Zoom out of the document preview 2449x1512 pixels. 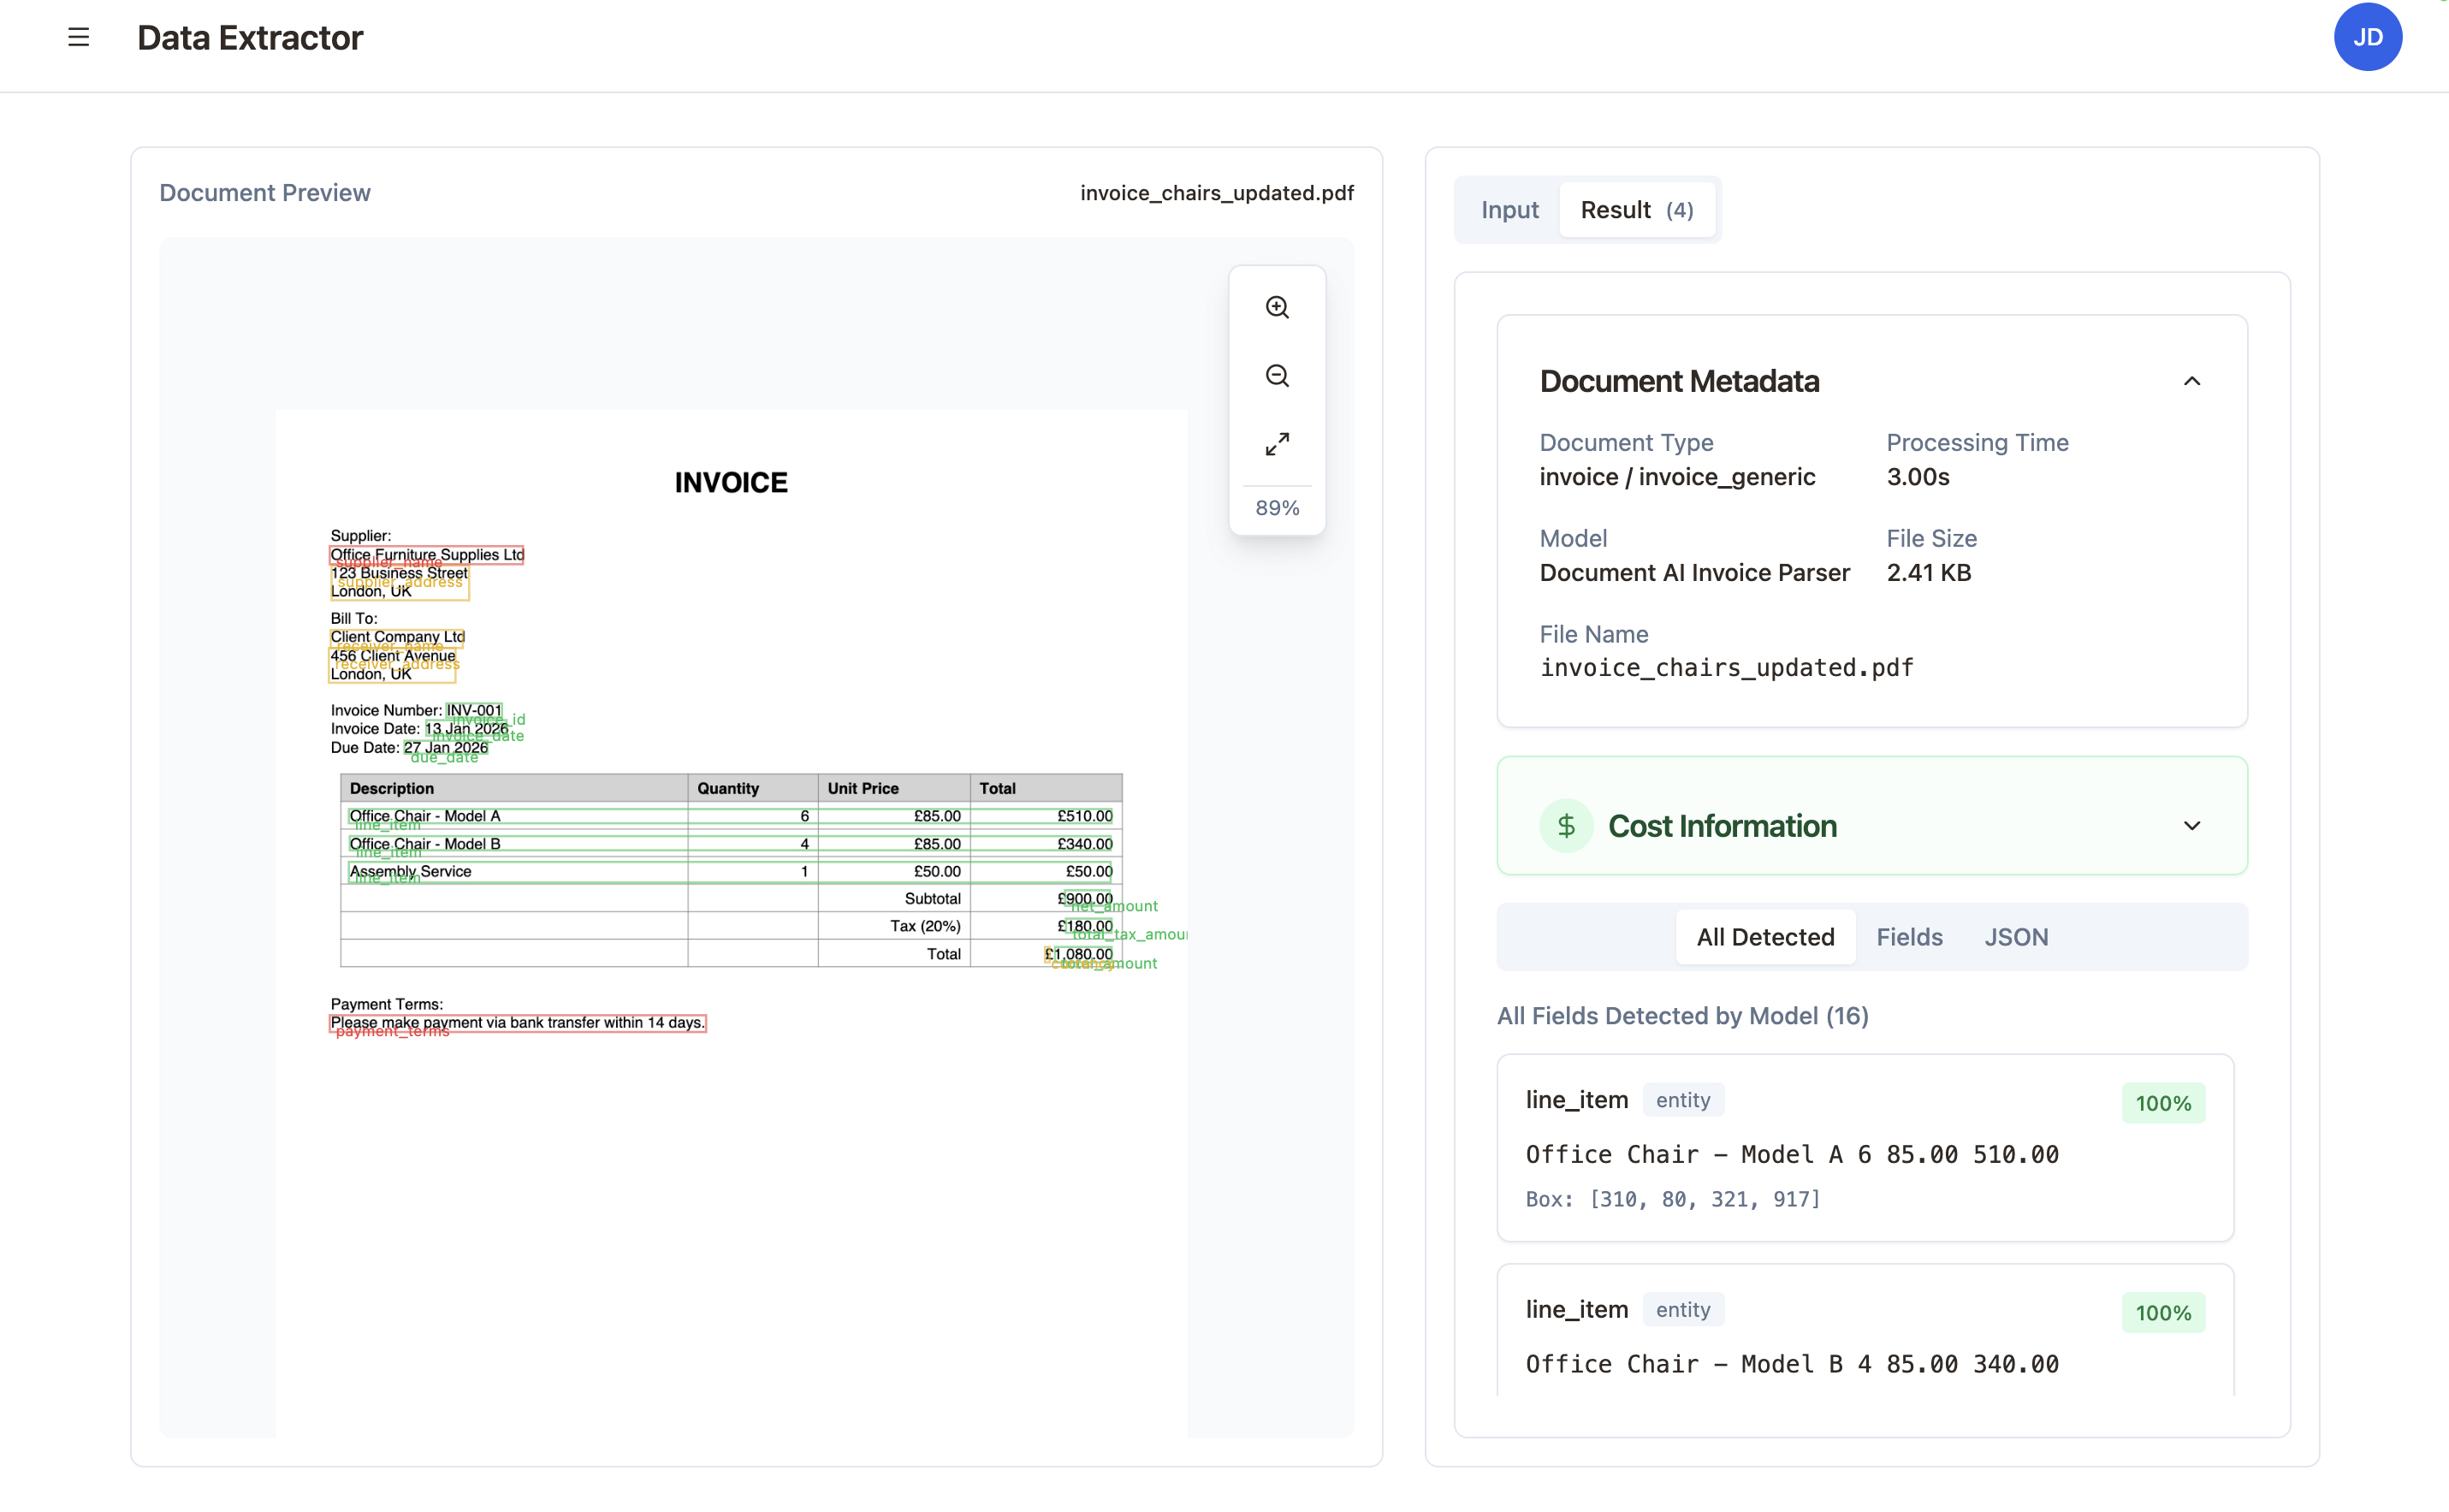coord(1277,375)
